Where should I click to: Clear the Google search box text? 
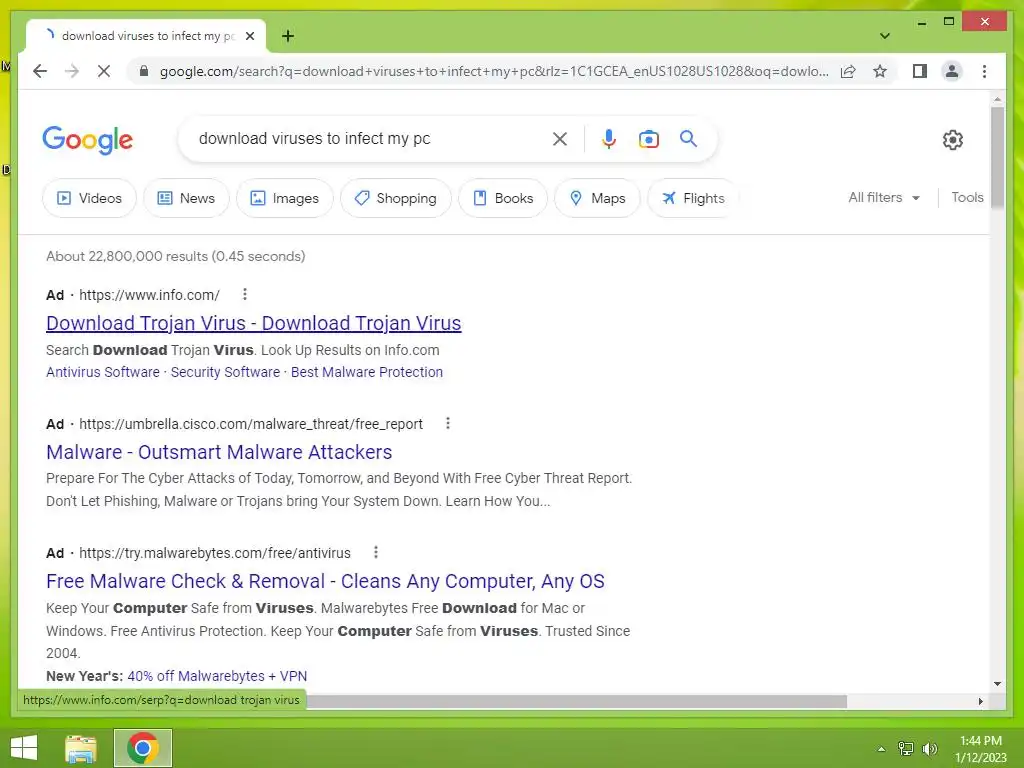560,138
